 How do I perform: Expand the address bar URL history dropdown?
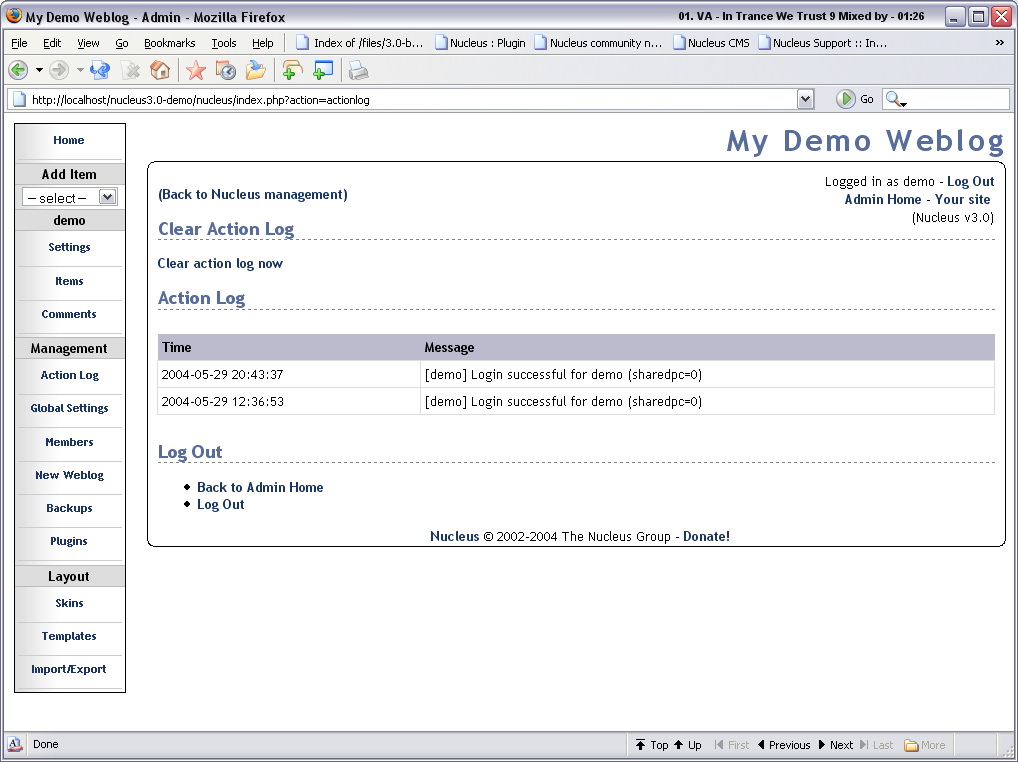[806, 99]
